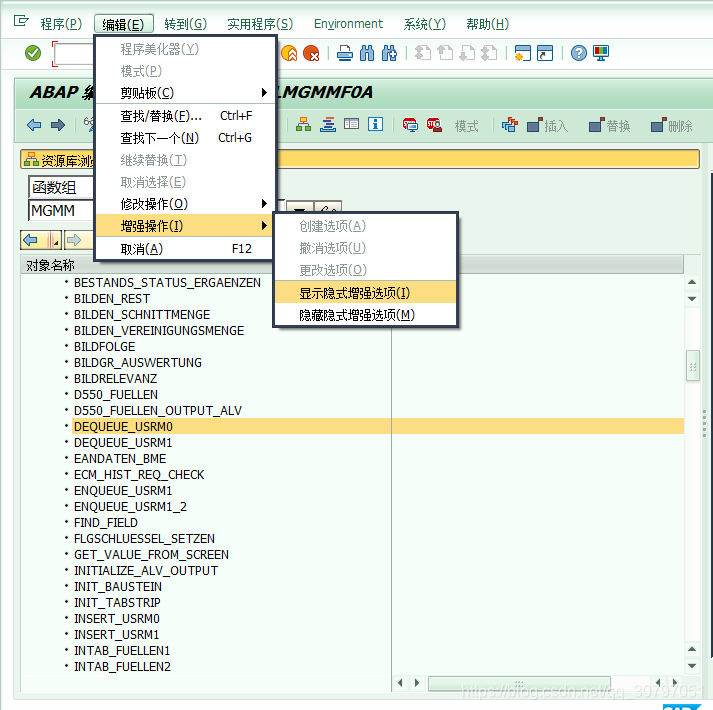The width and height of the screenshot is (713, 710).
Task: Click the blue information icon
Action: tap(375, 124)
